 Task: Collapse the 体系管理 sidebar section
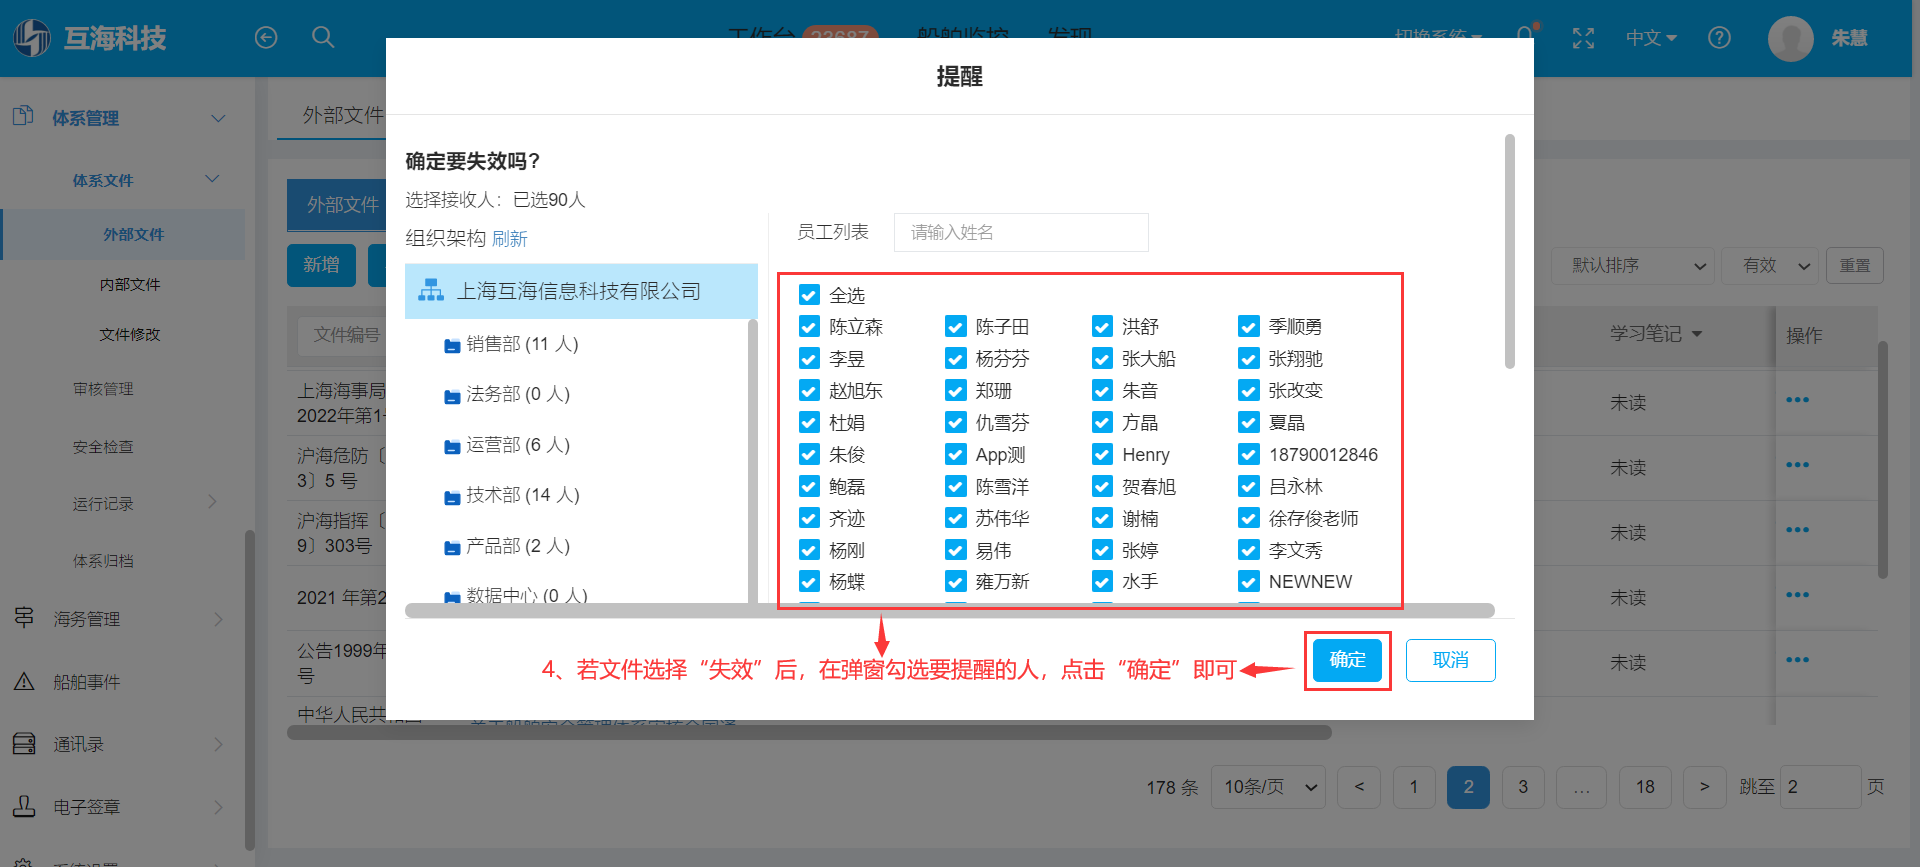pyautogui.click(x=217, y=118)
